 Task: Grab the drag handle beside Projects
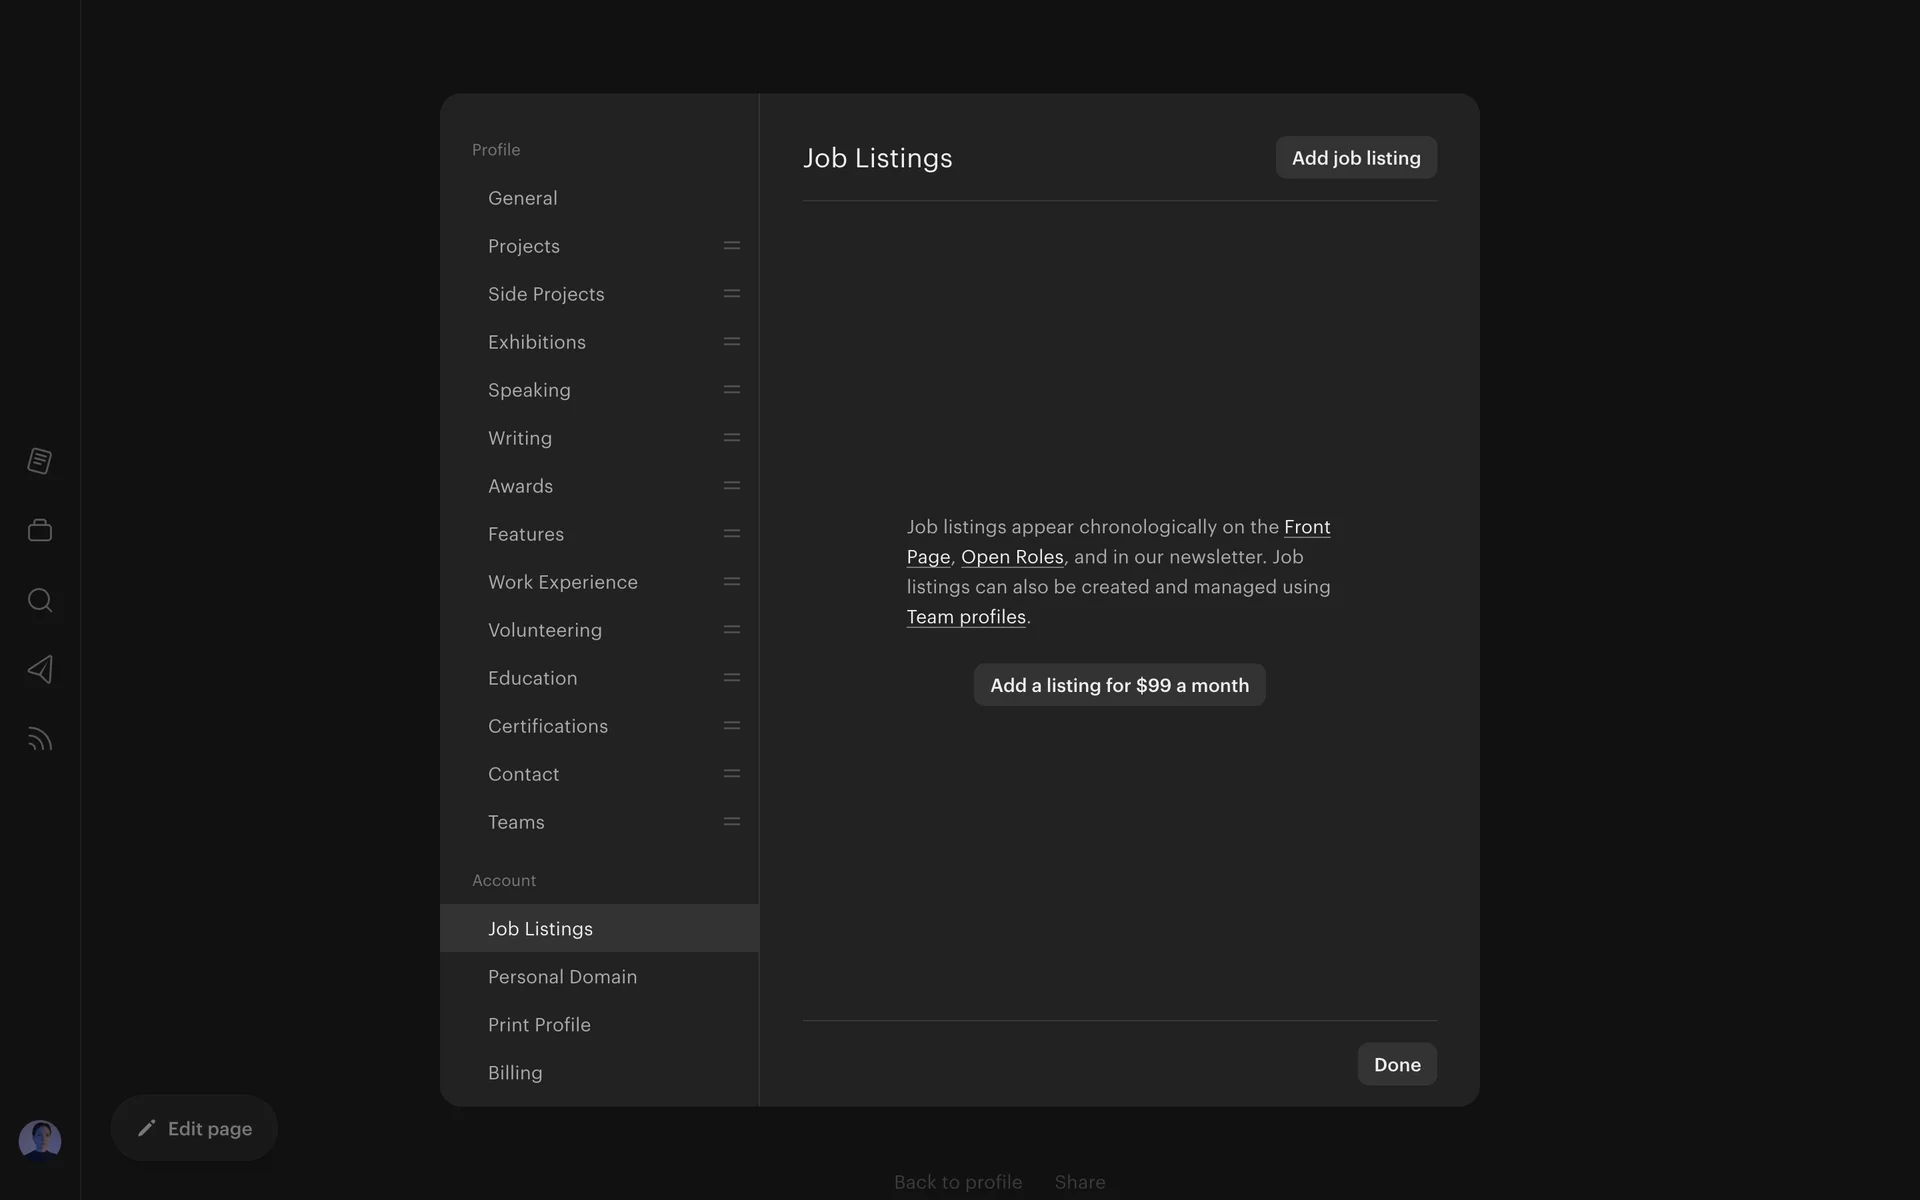point(731,246)
